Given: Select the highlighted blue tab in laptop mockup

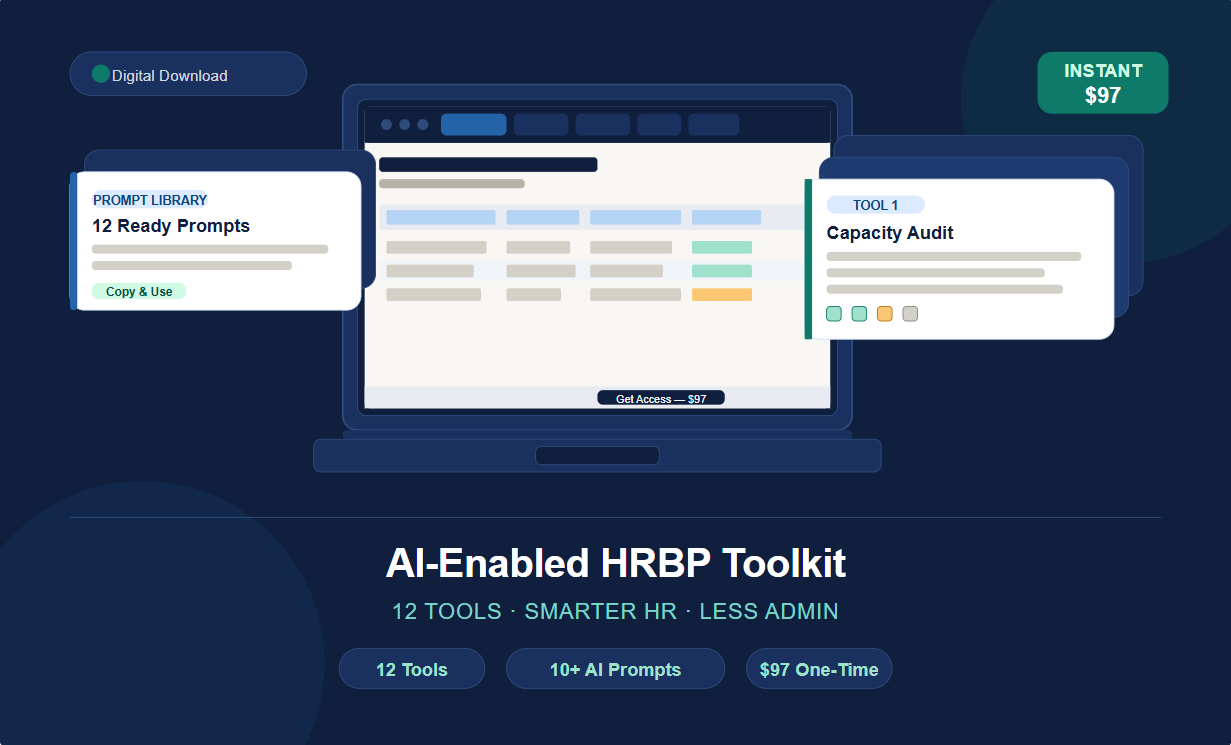Looking at the screenshot, I should (474, 125).
